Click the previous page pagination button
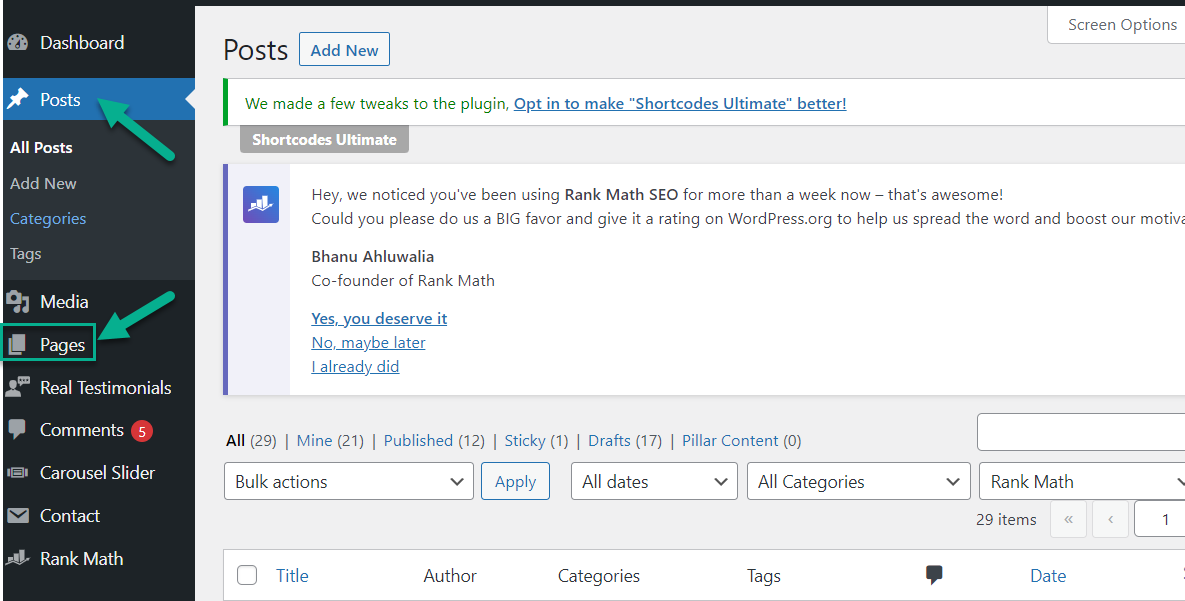This screenshot has width=1185, height=601. coord(1110,519)
